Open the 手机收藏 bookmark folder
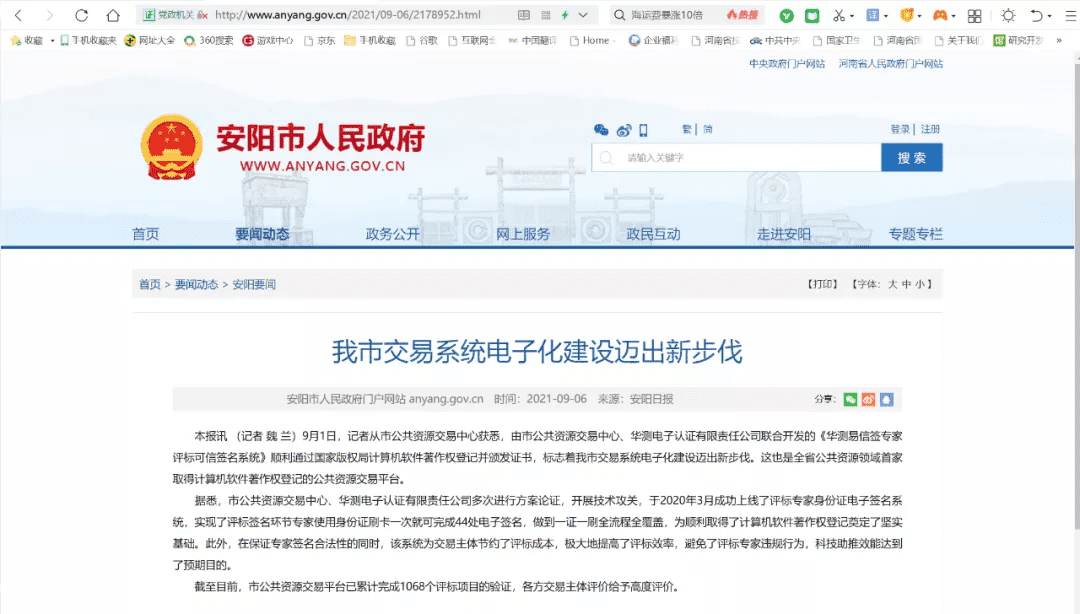1080x614 pixels. pyautogui.click(x=370, y=41)
